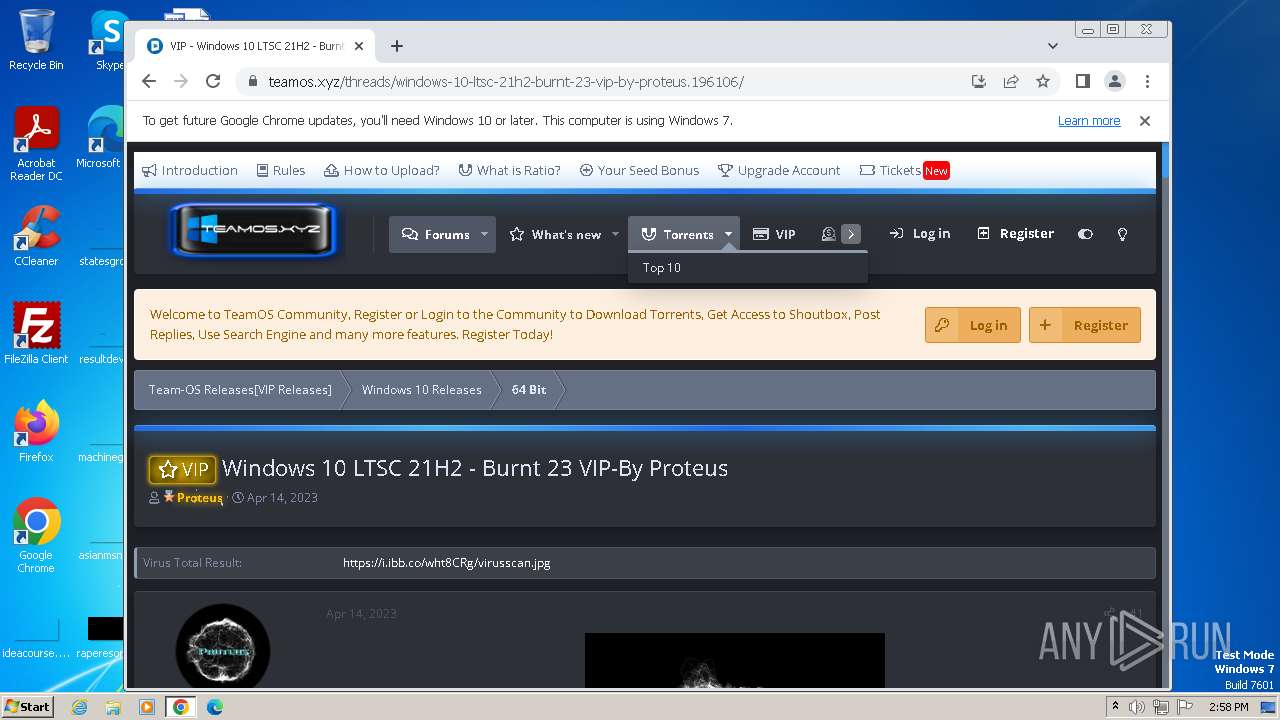The width and height of the screenshot is (1280, 720).
Task: Open How to Upload? guide
Action: pyautogui.click(x=382, y=170)
